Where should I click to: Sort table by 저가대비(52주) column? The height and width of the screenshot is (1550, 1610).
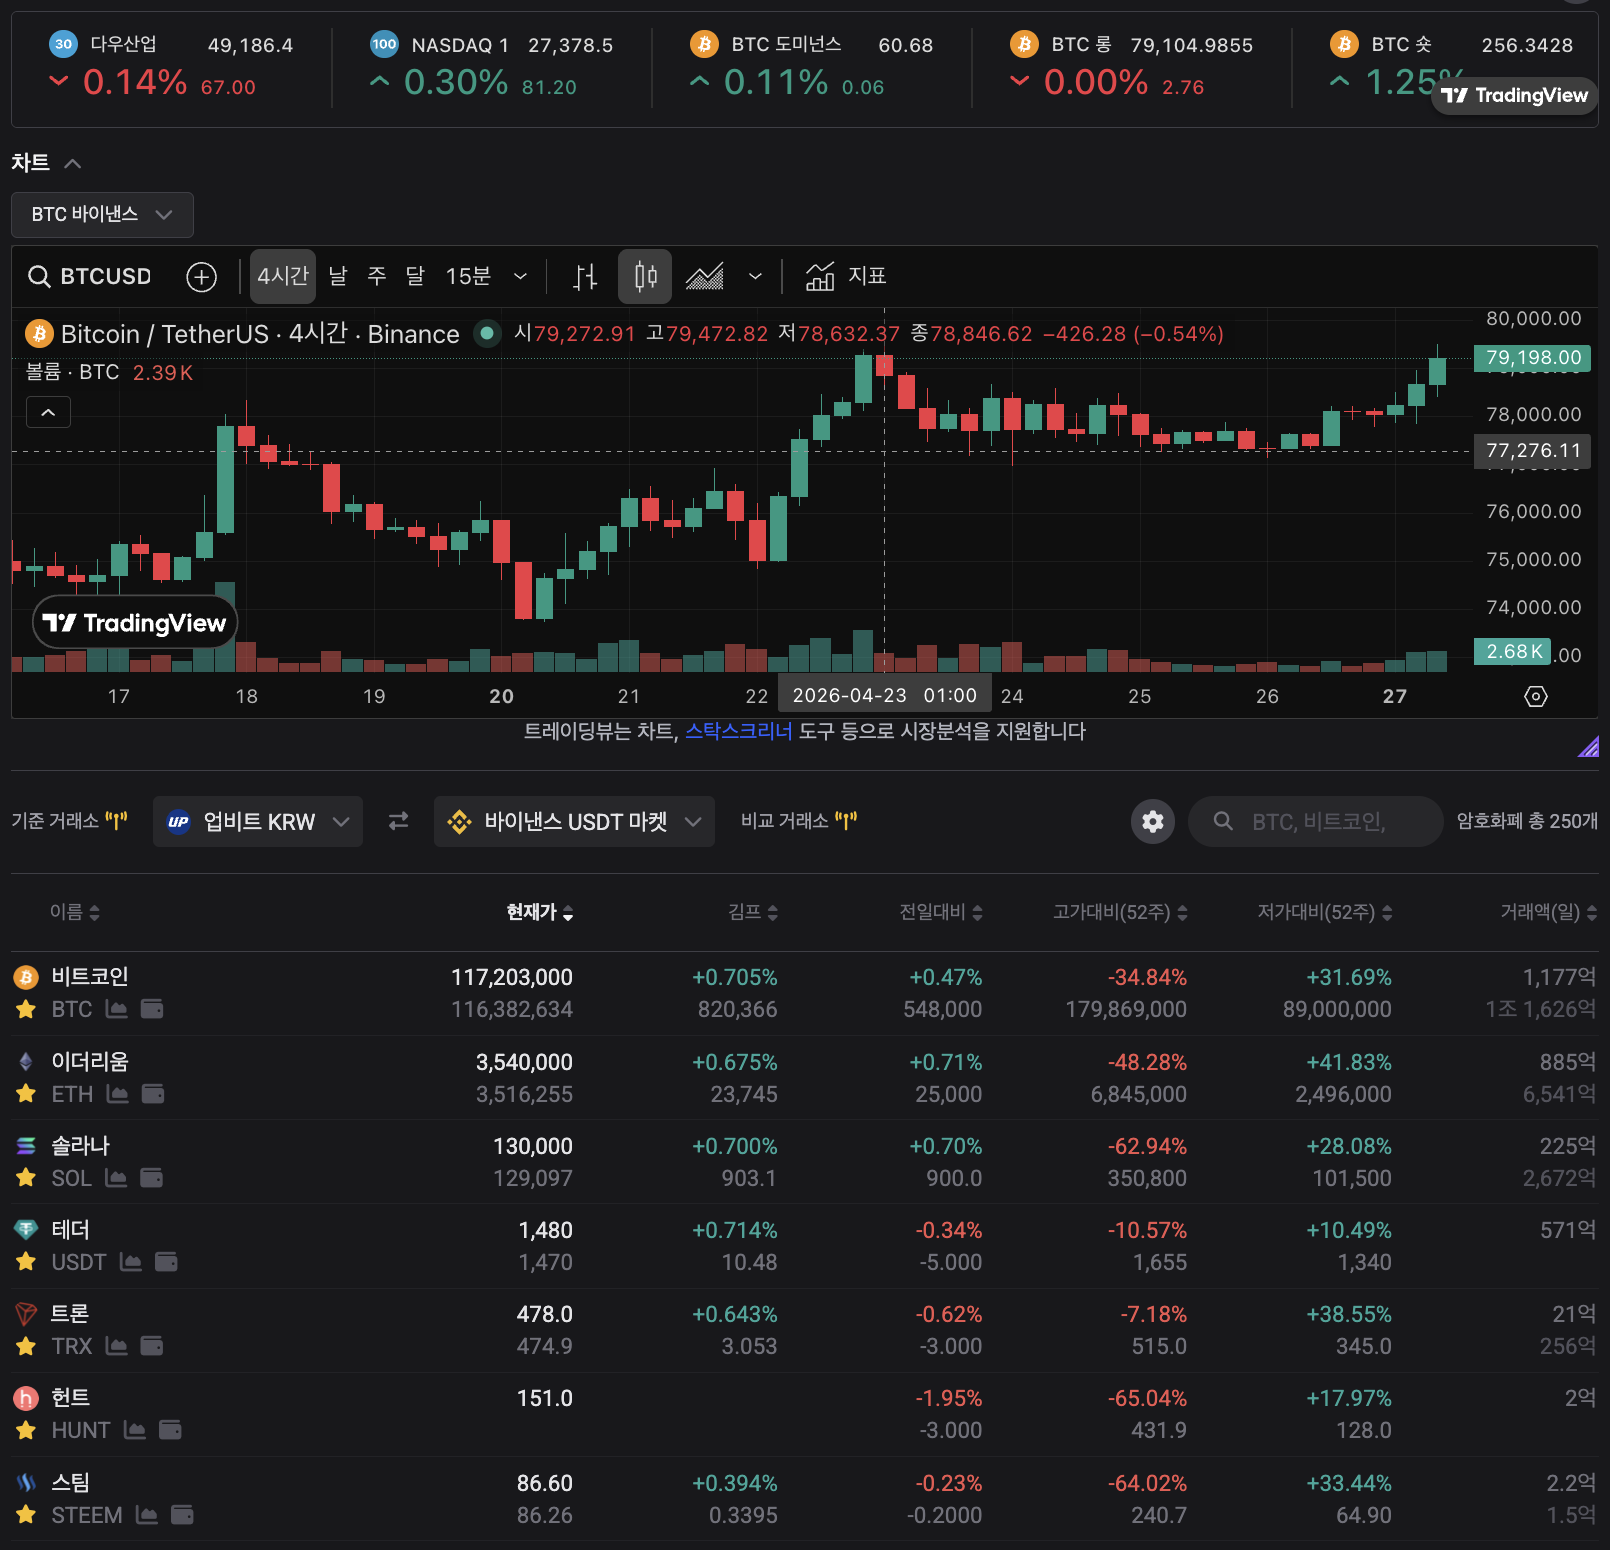tap(1325, 912)
